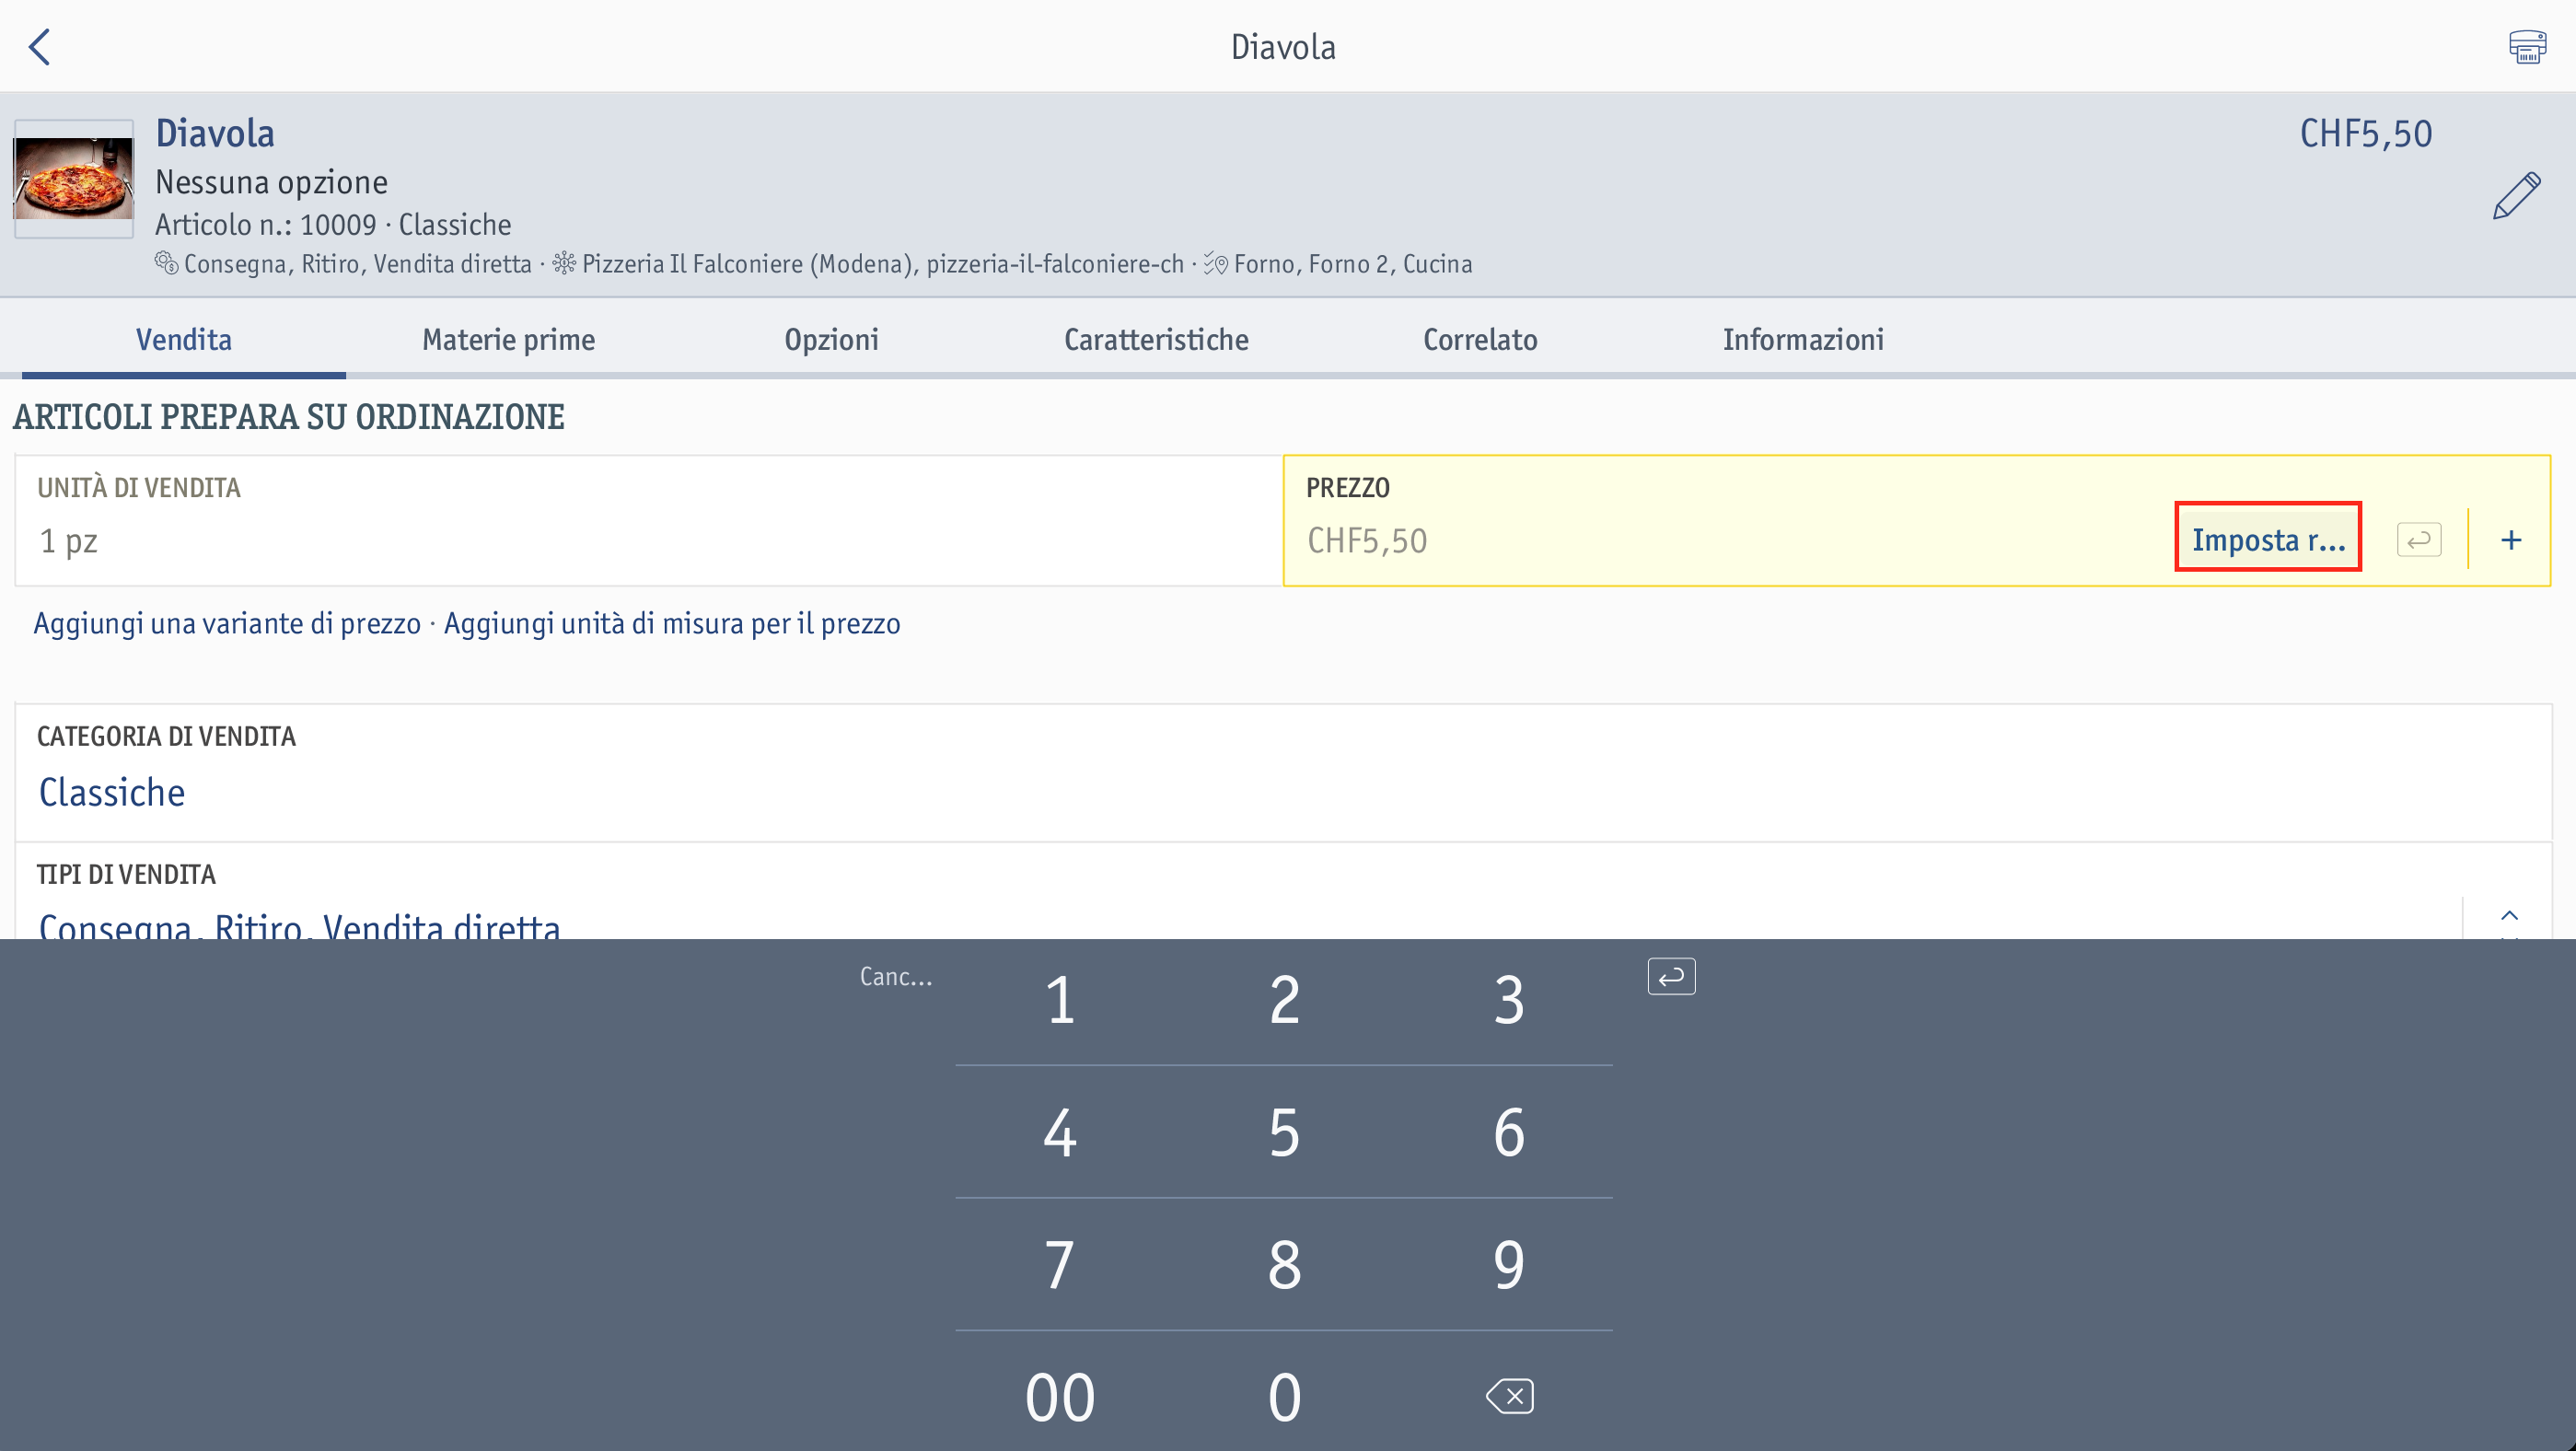
Task: Confirm entry with the keypad return key
Action: point(1671,976)
